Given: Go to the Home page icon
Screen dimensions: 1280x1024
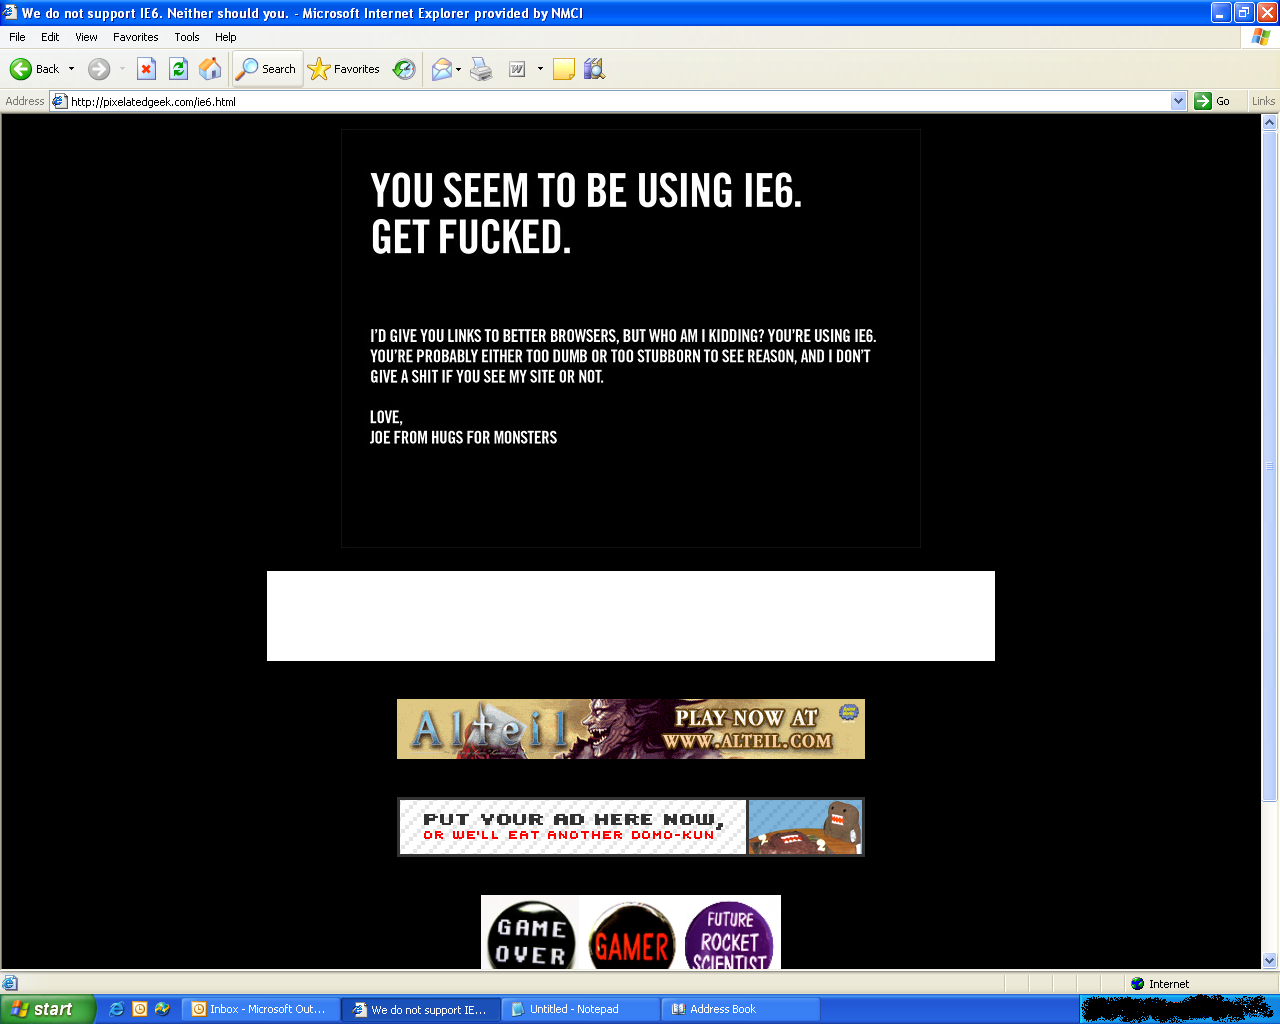Looking at the screenshot, I should (x=210, y=69).
